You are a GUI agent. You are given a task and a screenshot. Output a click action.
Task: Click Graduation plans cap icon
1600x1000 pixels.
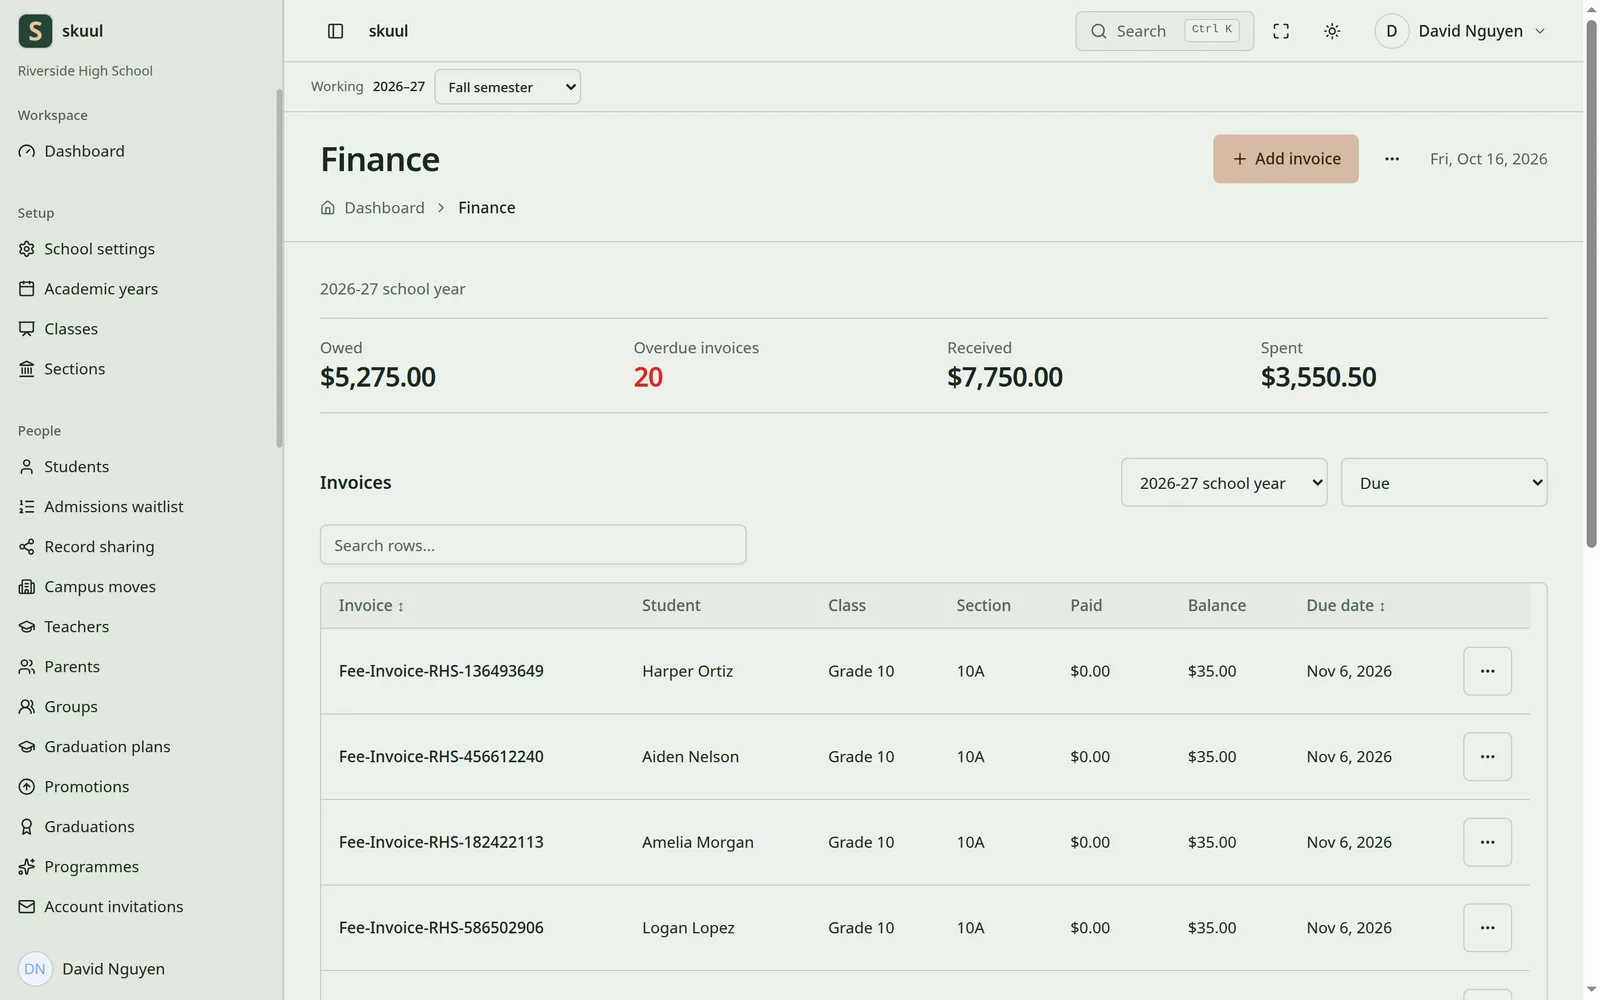tap(27, 747)
